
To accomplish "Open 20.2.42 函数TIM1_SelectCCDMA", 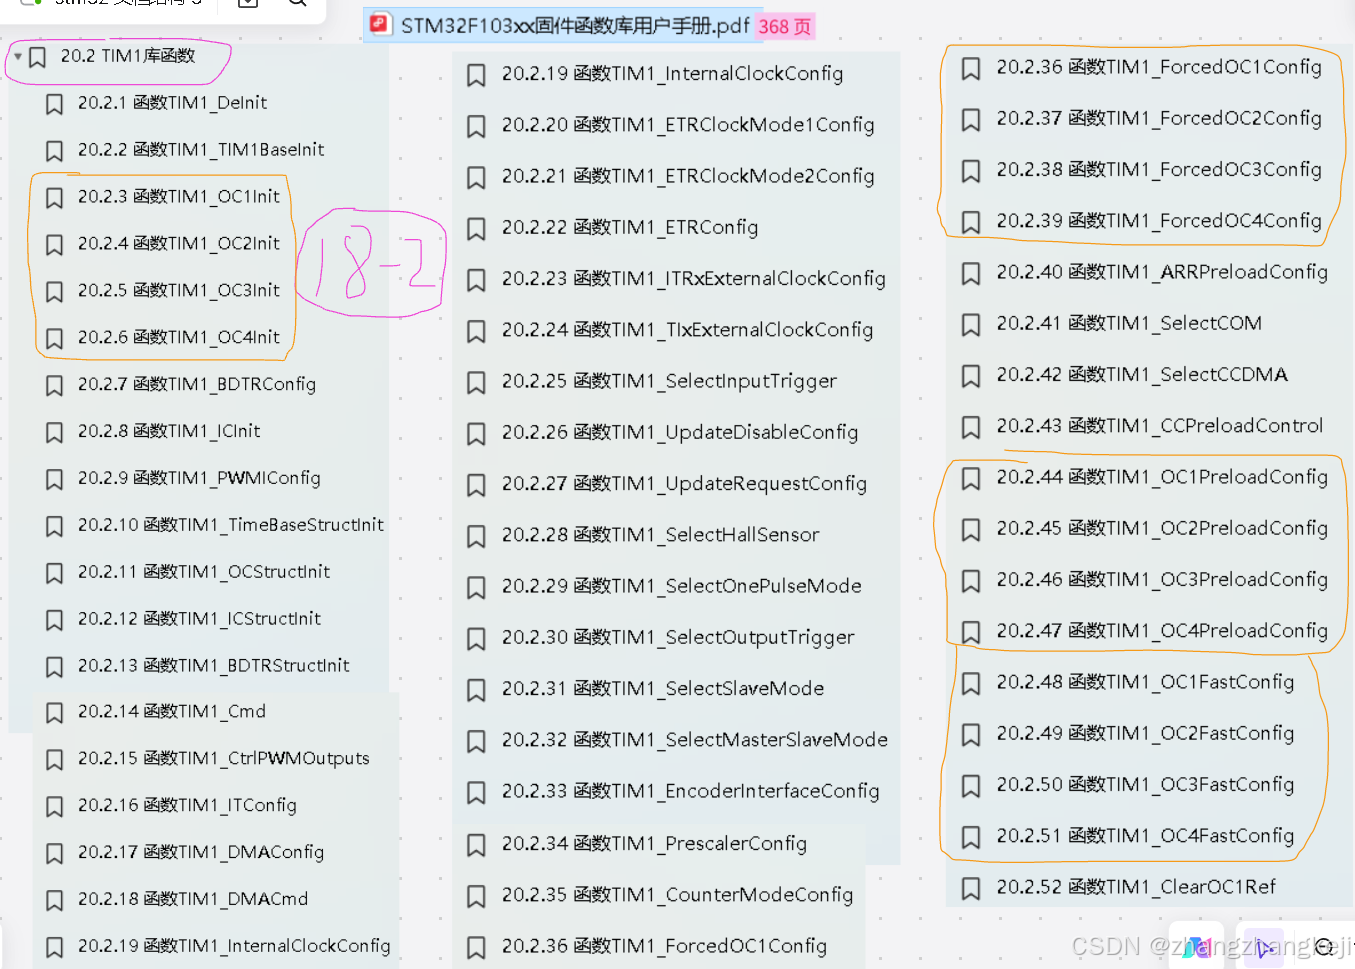I will point(1142,375).
